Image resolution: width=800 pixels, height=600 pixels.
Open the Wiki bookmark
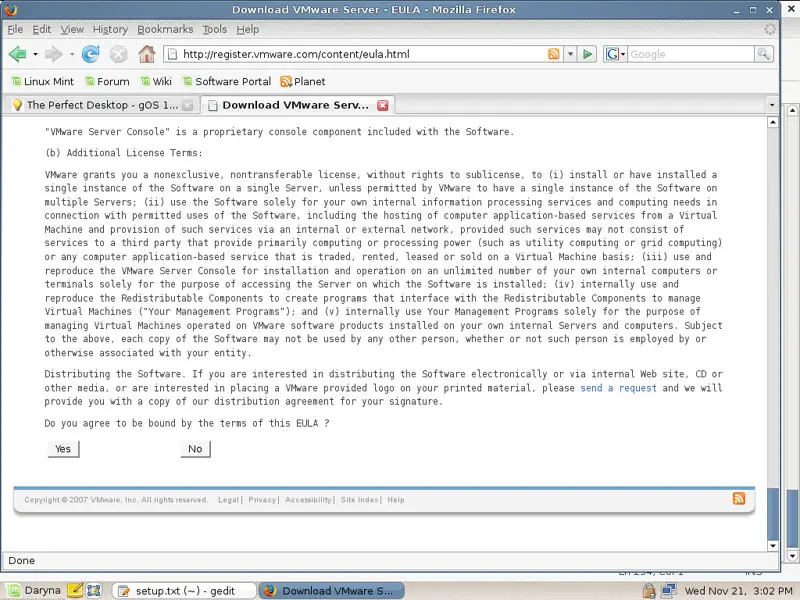tap(156, 82)
